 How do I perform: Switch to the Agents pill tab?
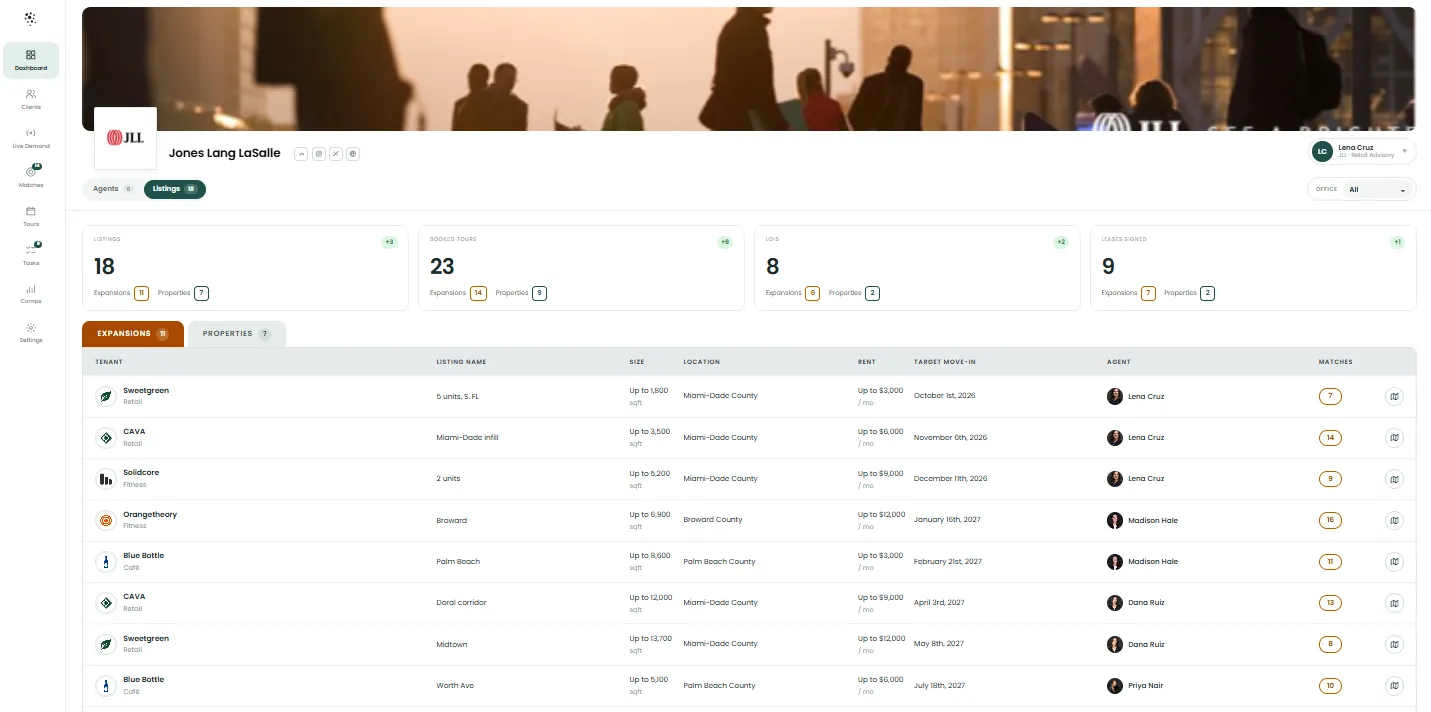tap(113, 189)
